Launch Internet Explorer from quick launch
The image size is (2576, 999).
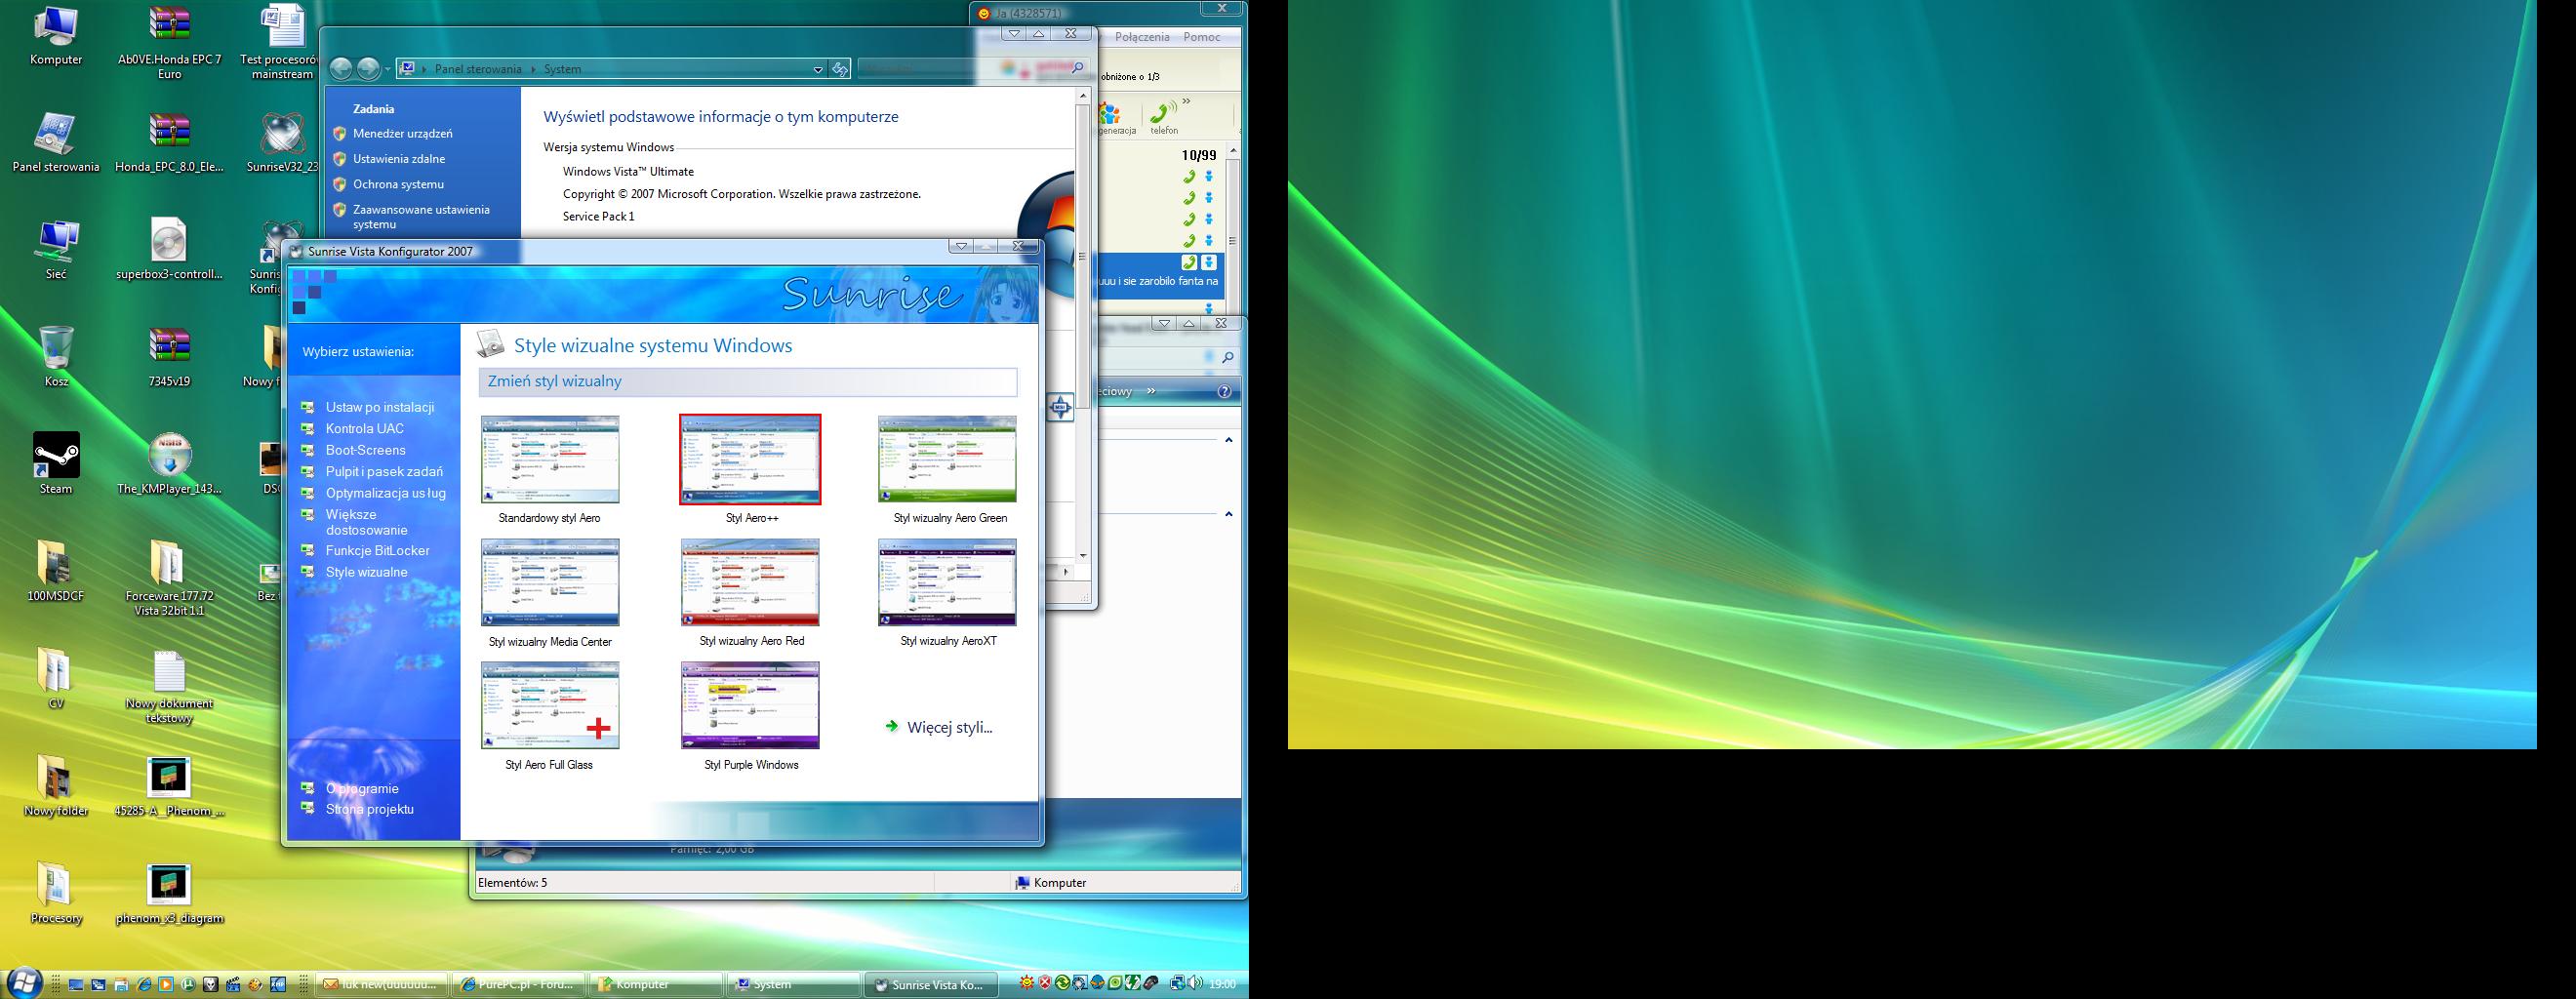pyautogui.click(x=144, y=985)
